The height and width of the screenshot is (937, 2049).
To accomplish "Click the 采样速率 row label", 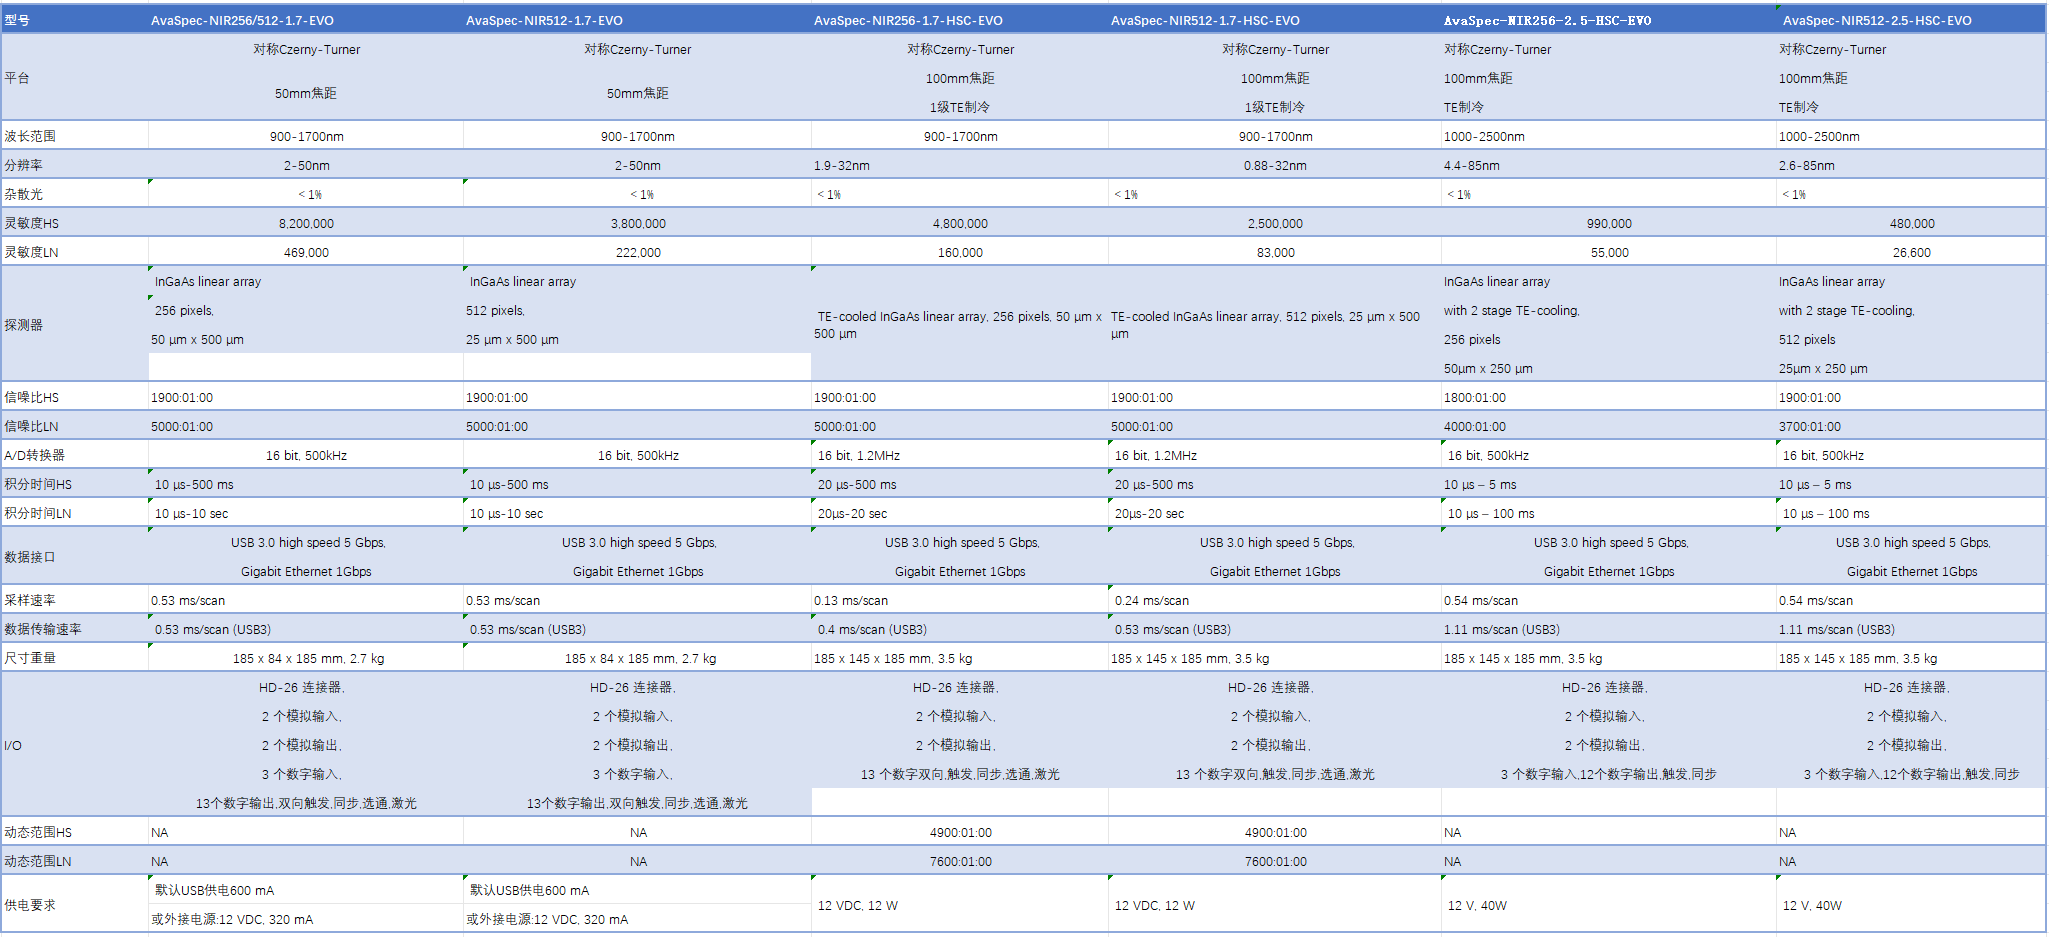I will click(75, 600).
